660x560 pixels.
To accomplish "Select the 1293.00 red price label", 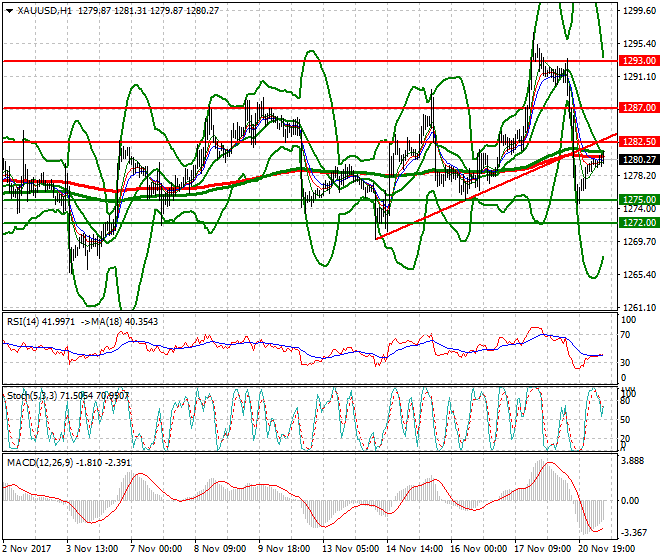I will click(639, 61).
